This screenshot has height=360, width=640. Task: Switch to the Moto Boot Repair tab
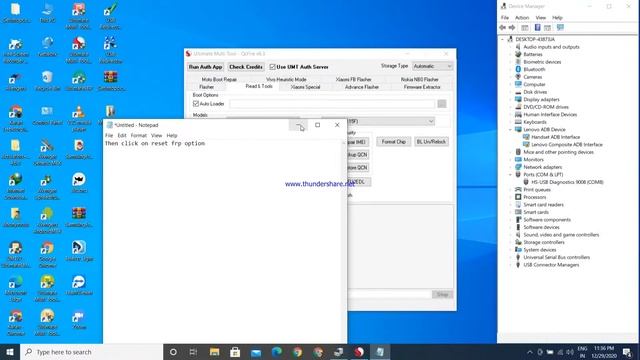[x=219, y=79]
